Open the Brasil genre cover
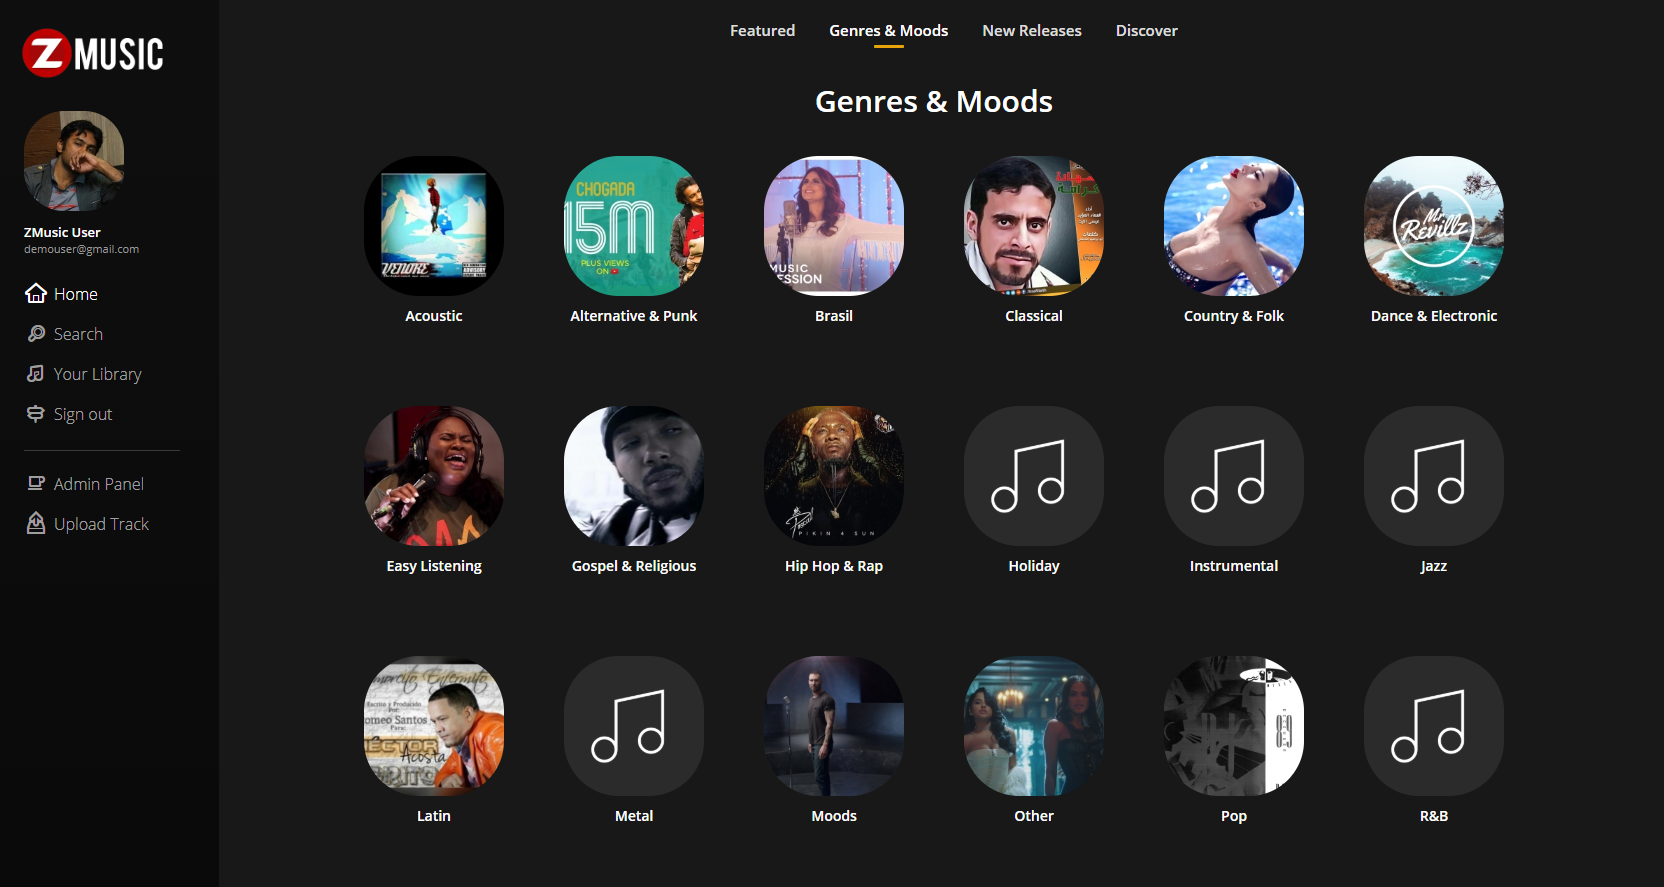Screen dimensions: 1664x887 click(834, 226)
